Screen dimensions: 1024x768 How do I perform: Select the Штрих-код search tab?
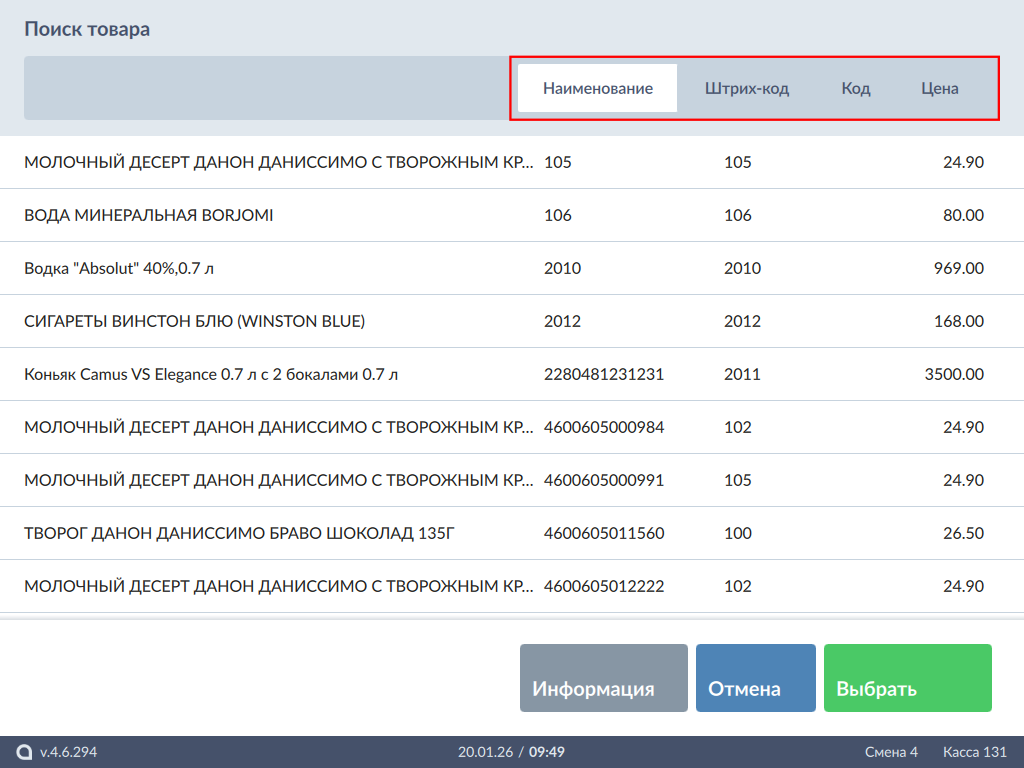pos(746,88)
